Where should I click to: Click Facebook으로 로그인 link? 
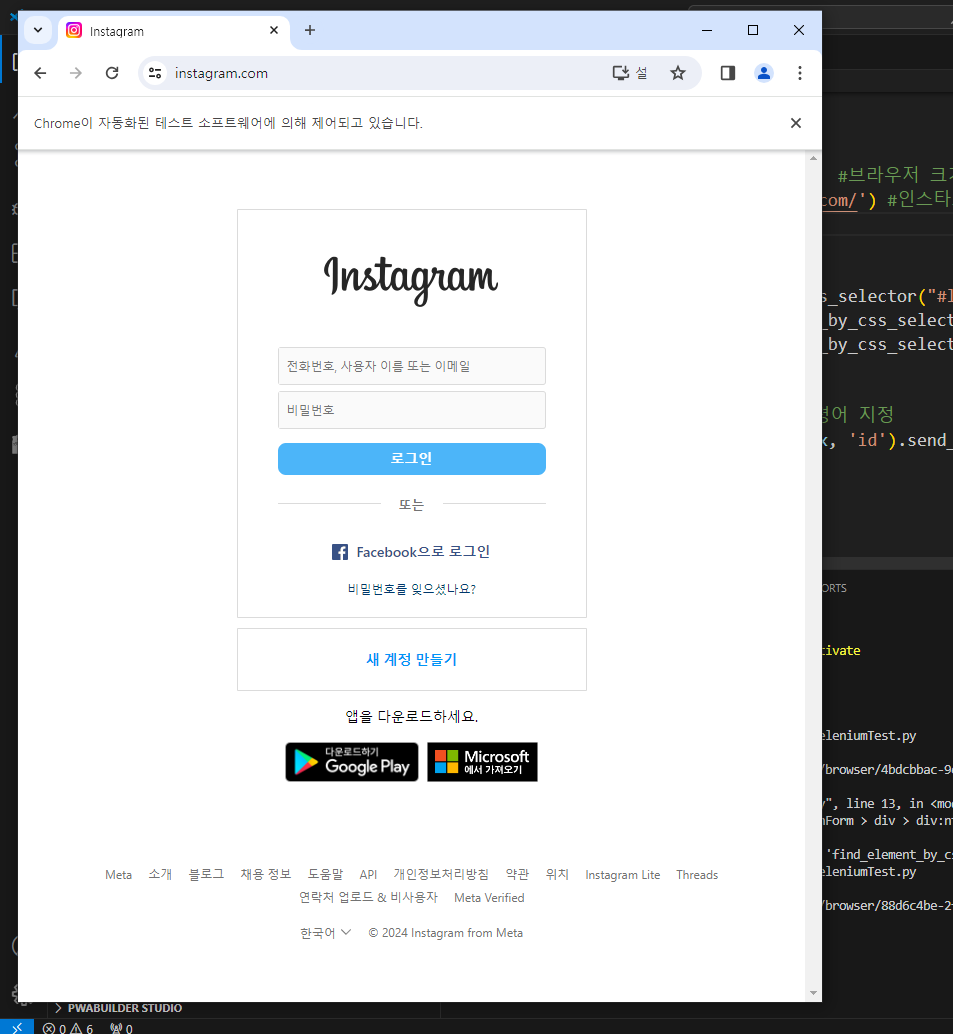click(x=423, y=552)
